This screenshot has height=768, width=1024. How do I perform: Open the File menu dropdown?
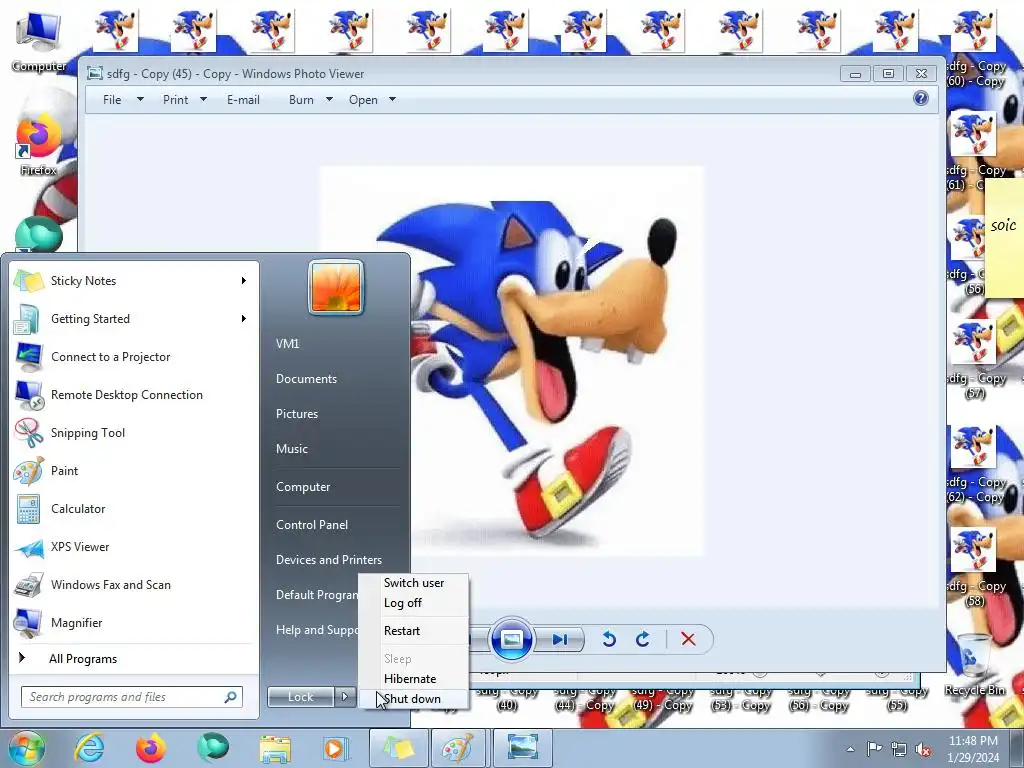click(123, 100)
